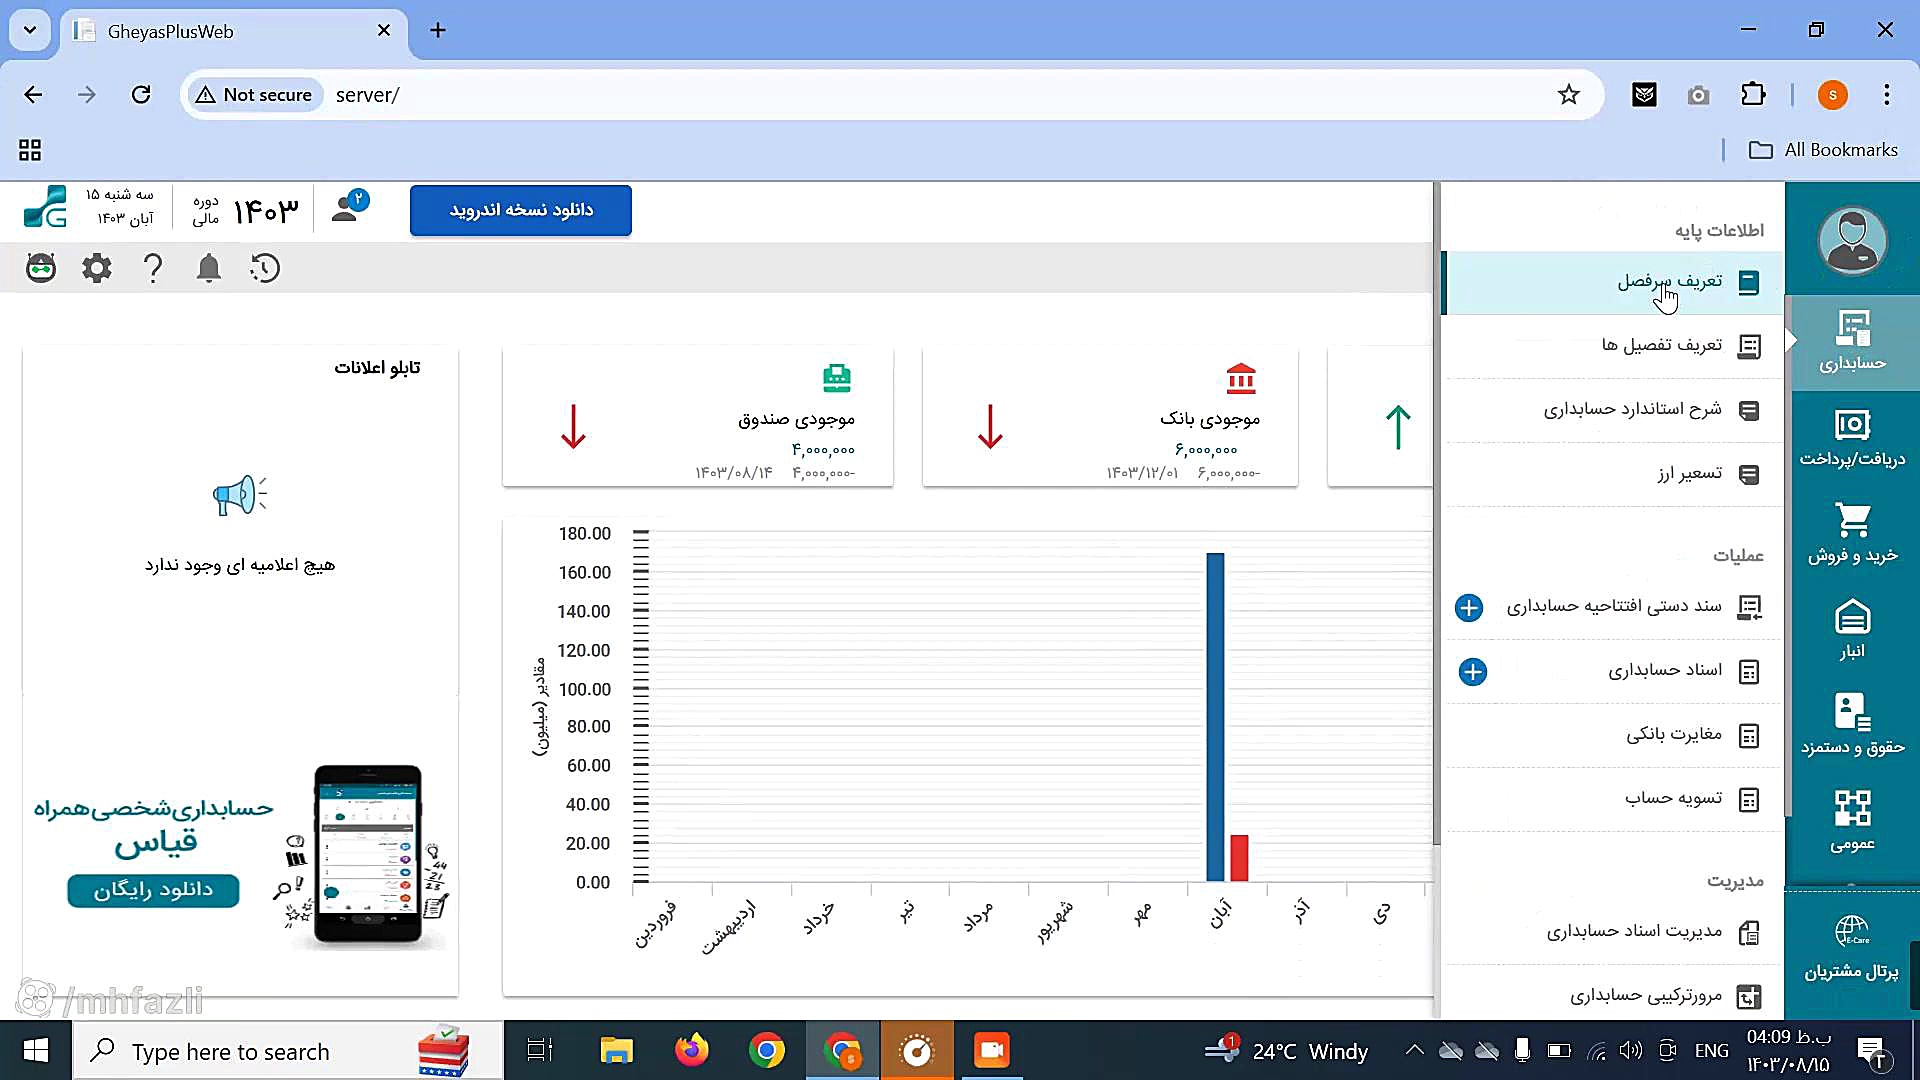Image resolution: width=1920 pixels, height=1080 pixels.
Task: Click the green cash register icon
Action: pos(837,378)
